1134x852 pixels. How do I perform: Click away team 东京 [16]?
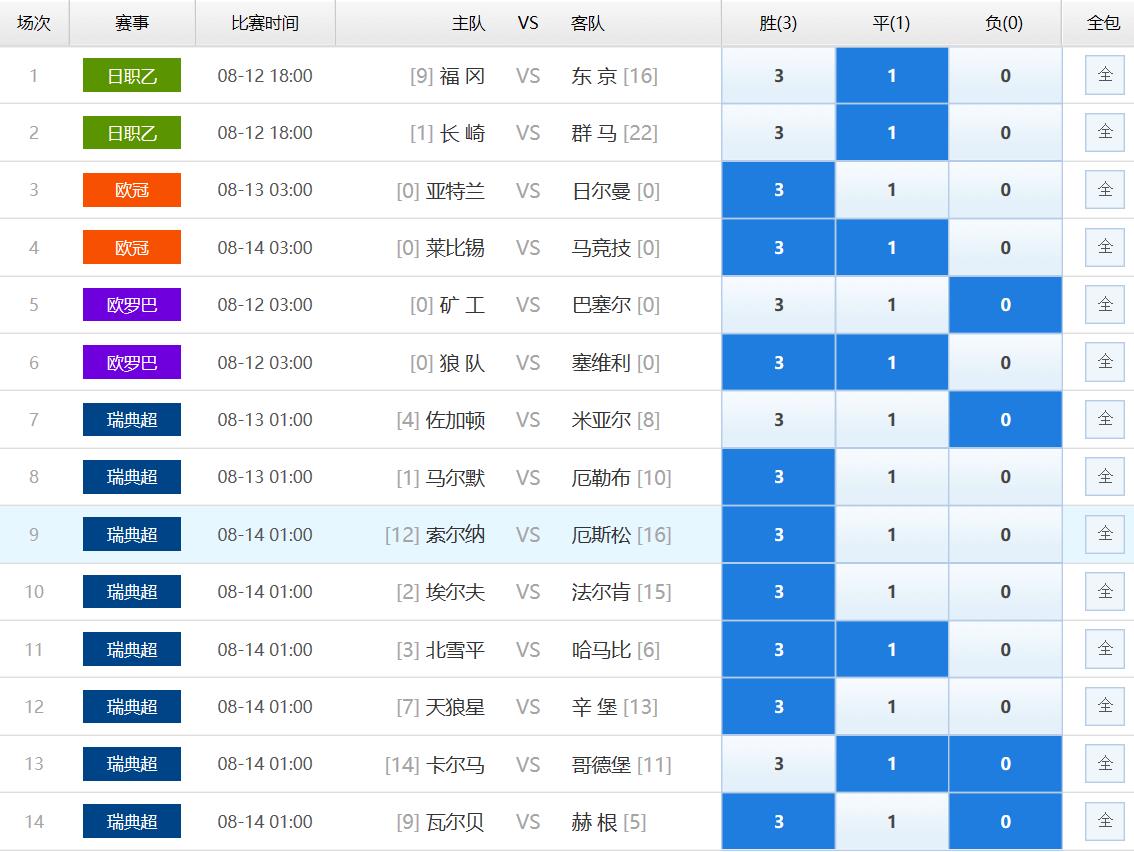pos(615,76)
